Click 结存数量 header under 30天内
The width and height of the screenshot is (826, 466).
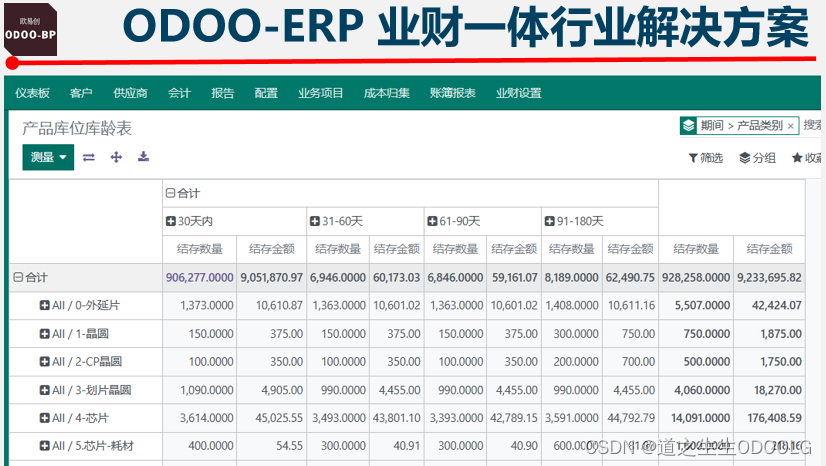click(200, 249)
